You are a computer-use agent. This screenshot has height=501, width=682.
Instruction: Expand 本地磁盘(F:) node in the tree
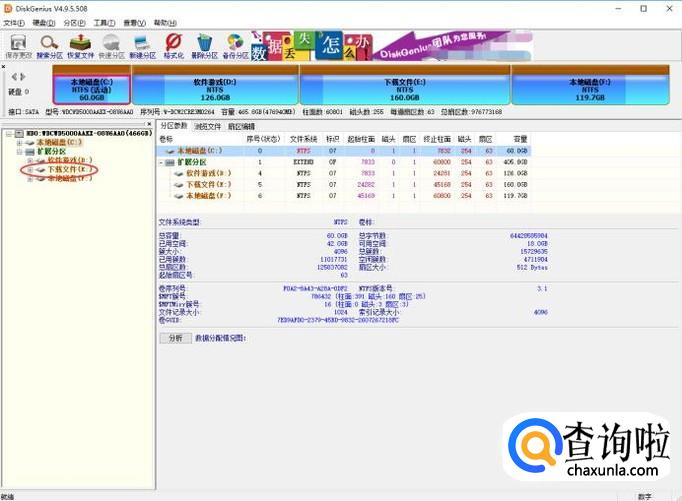(x=30, y=179)
